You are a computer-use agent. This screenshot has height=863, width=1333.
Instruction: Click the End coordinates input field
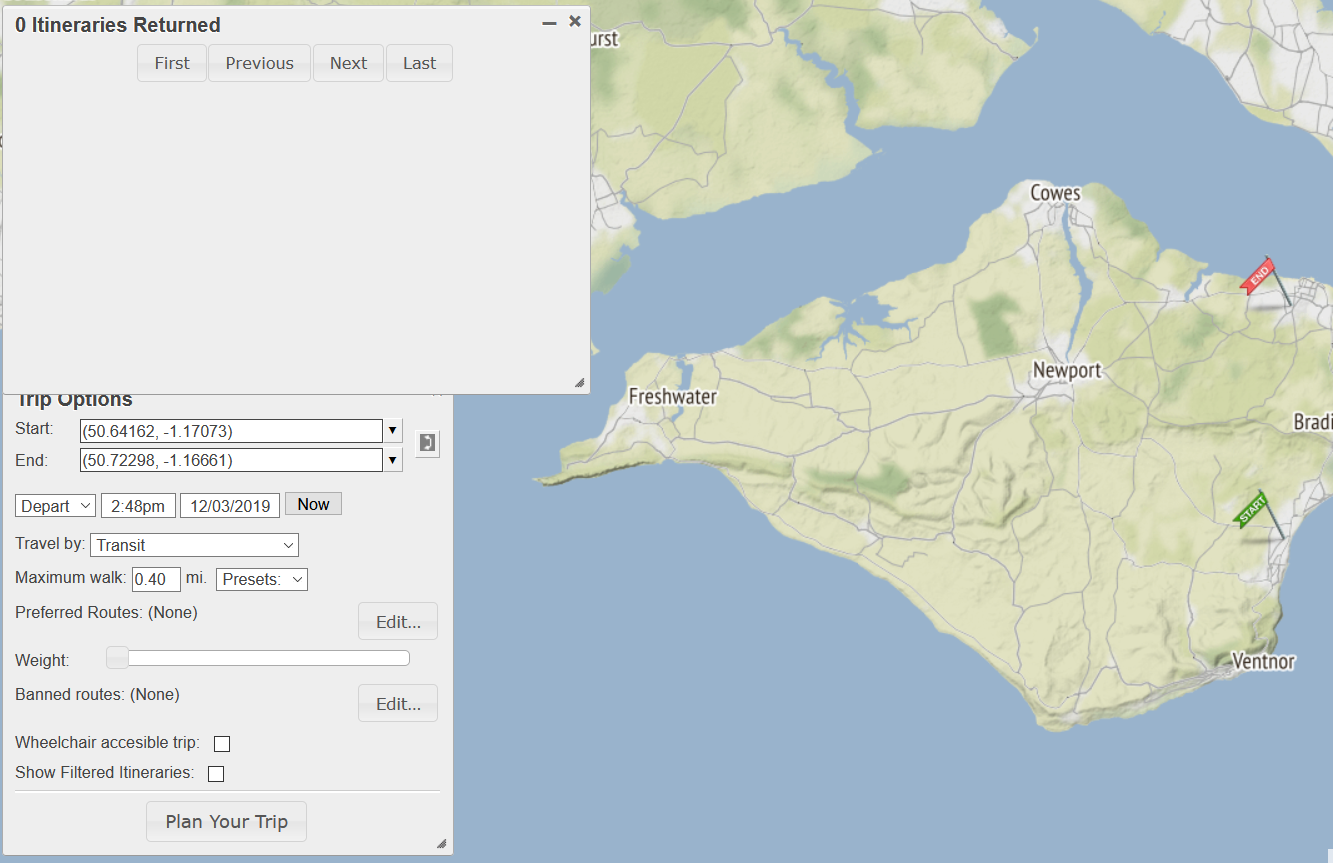(x=232, y=460)
